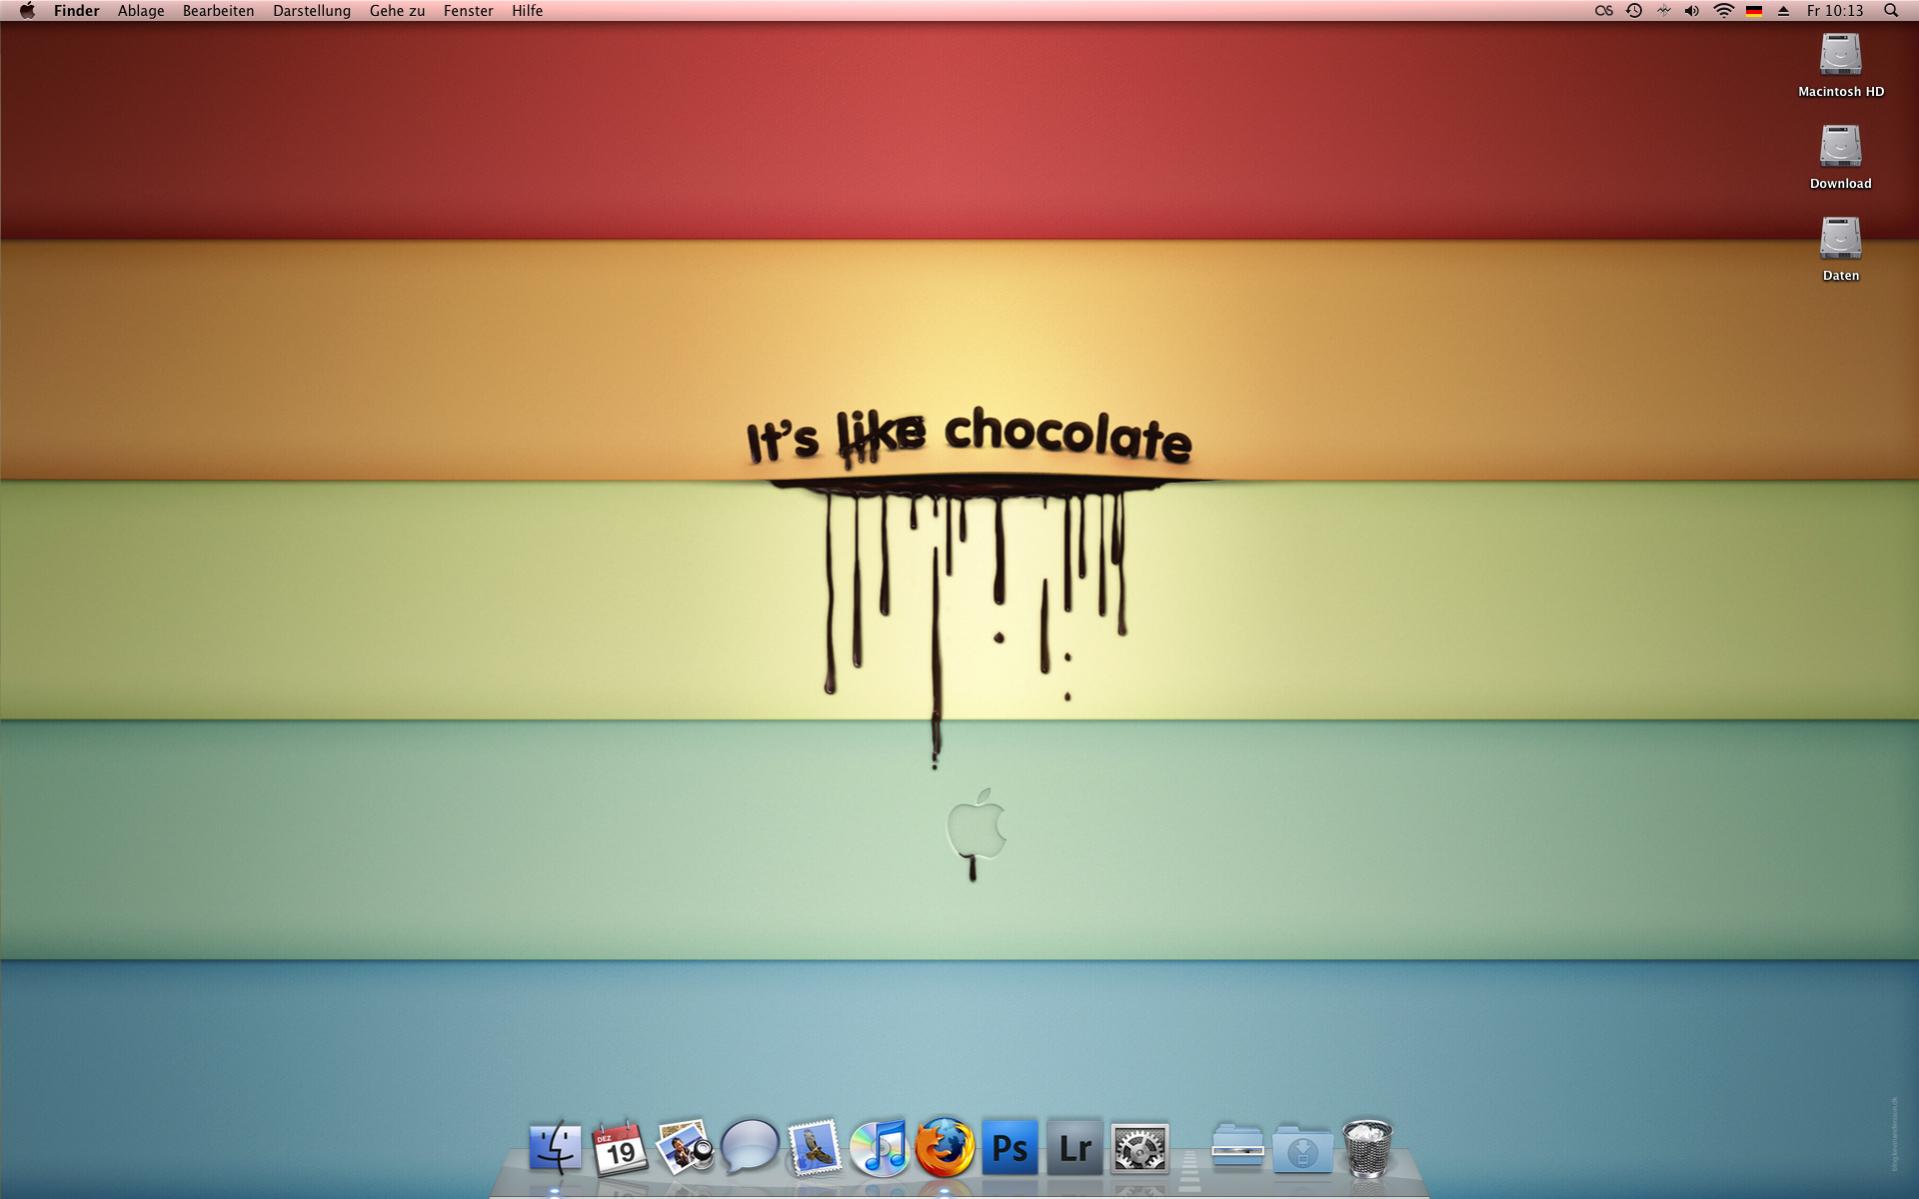The height and width of the screenshot is (1199, 1919).
Task: Open the documents folder stack in Dock
Action: 1237,1147
